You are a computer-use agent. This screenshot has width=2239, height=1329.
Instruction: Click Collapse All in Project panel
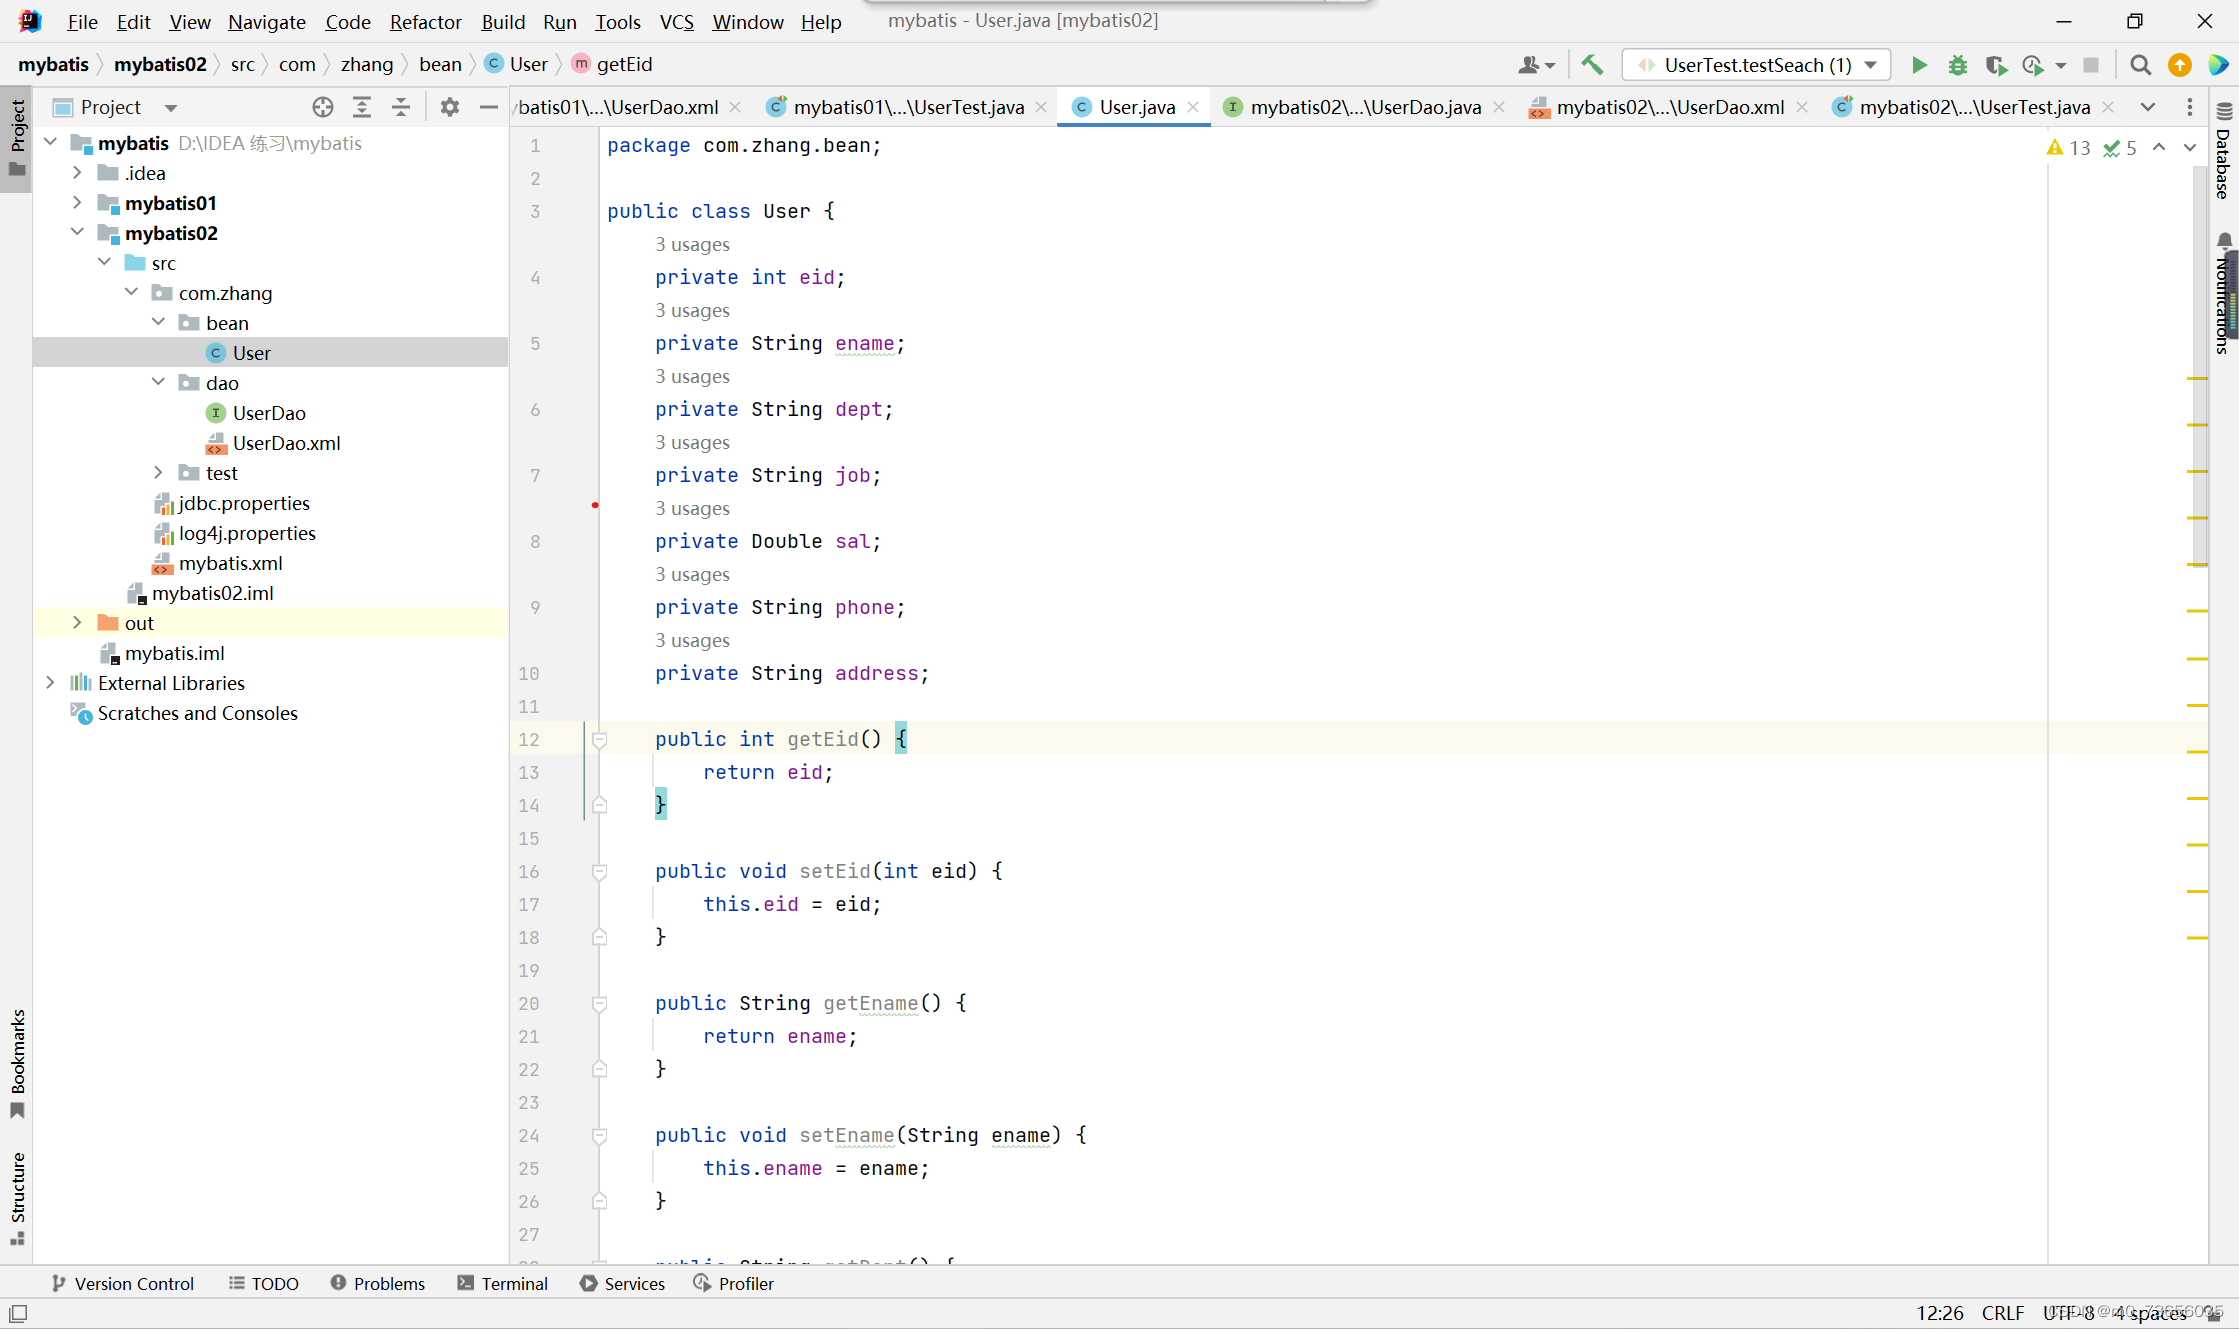[401, 107]
